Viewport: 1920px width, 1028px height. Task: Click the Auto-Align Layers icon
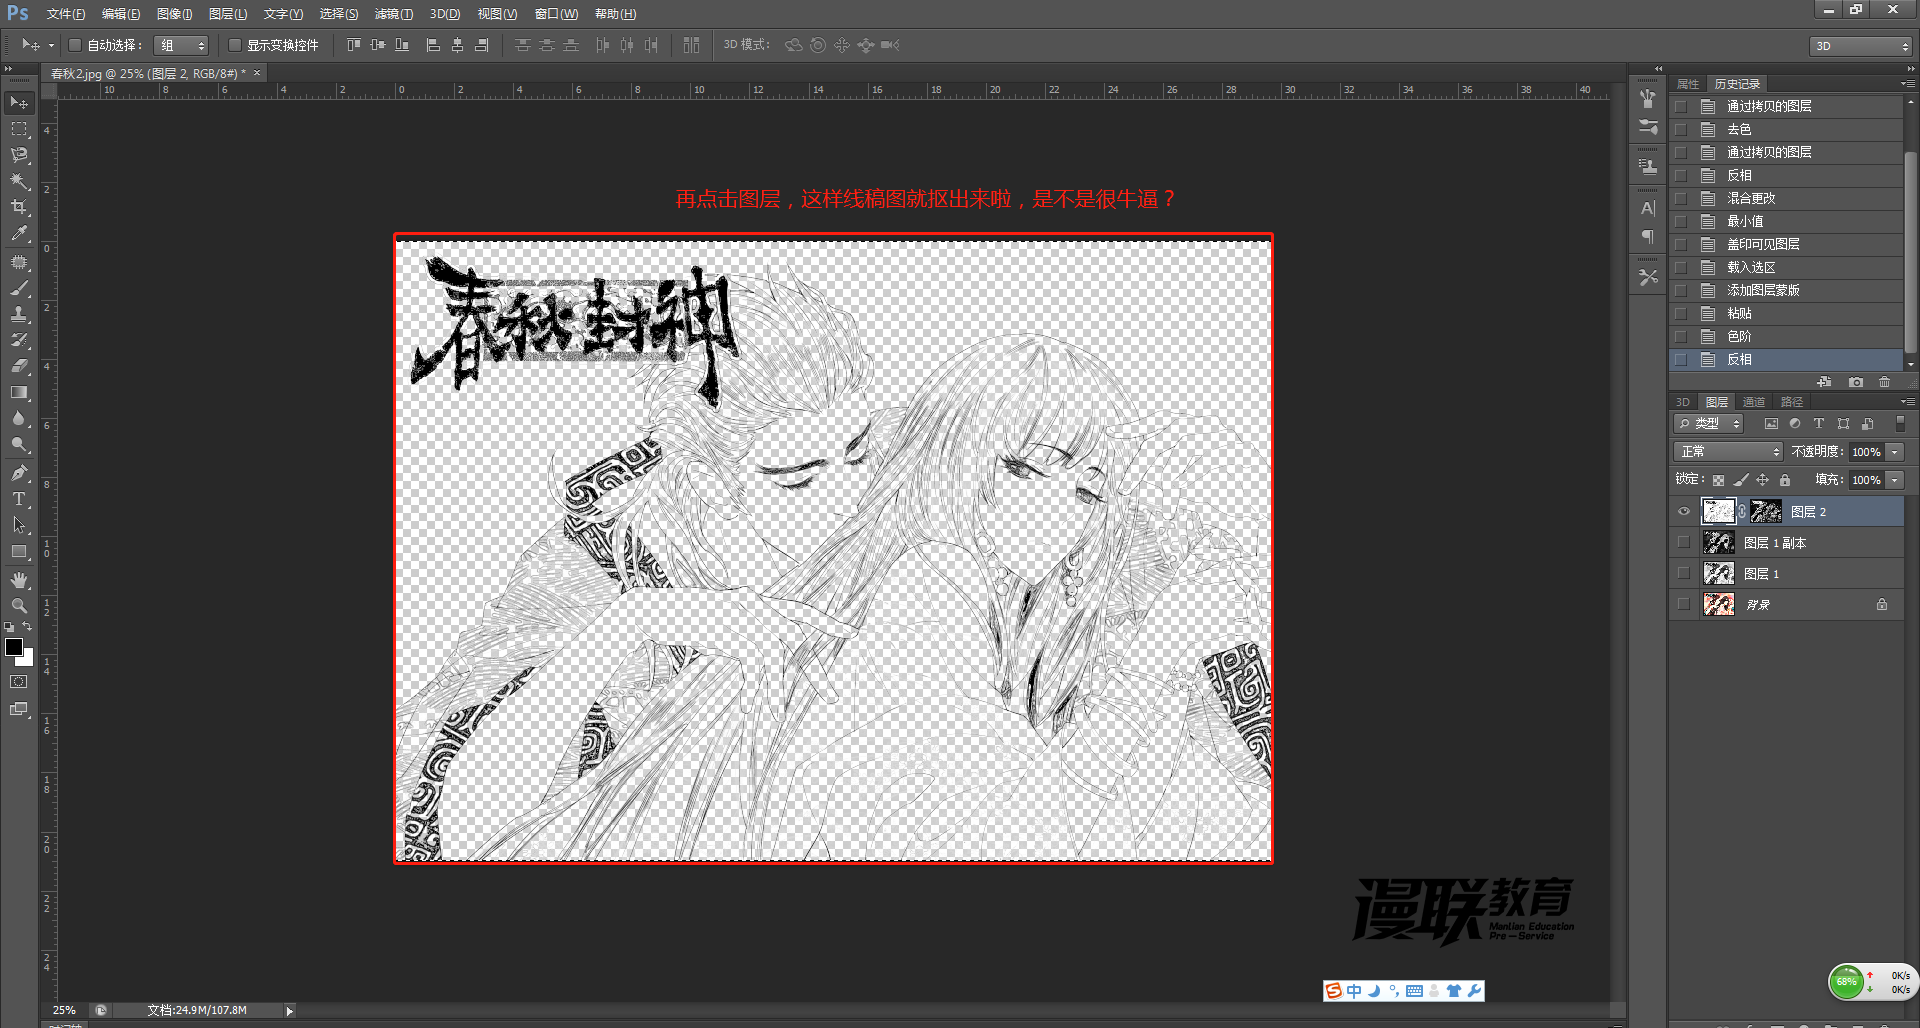[691, 45]
